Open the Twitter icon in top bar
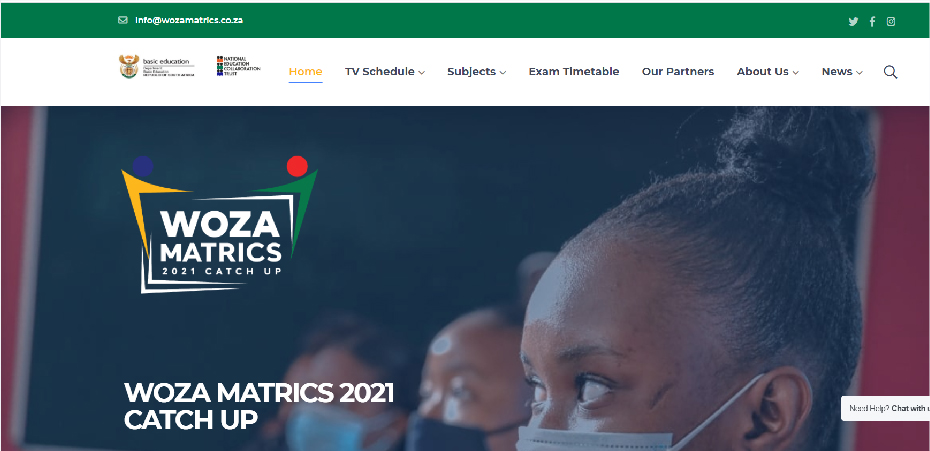This screenshot has height=451, width=930. (x=853, y=22)
